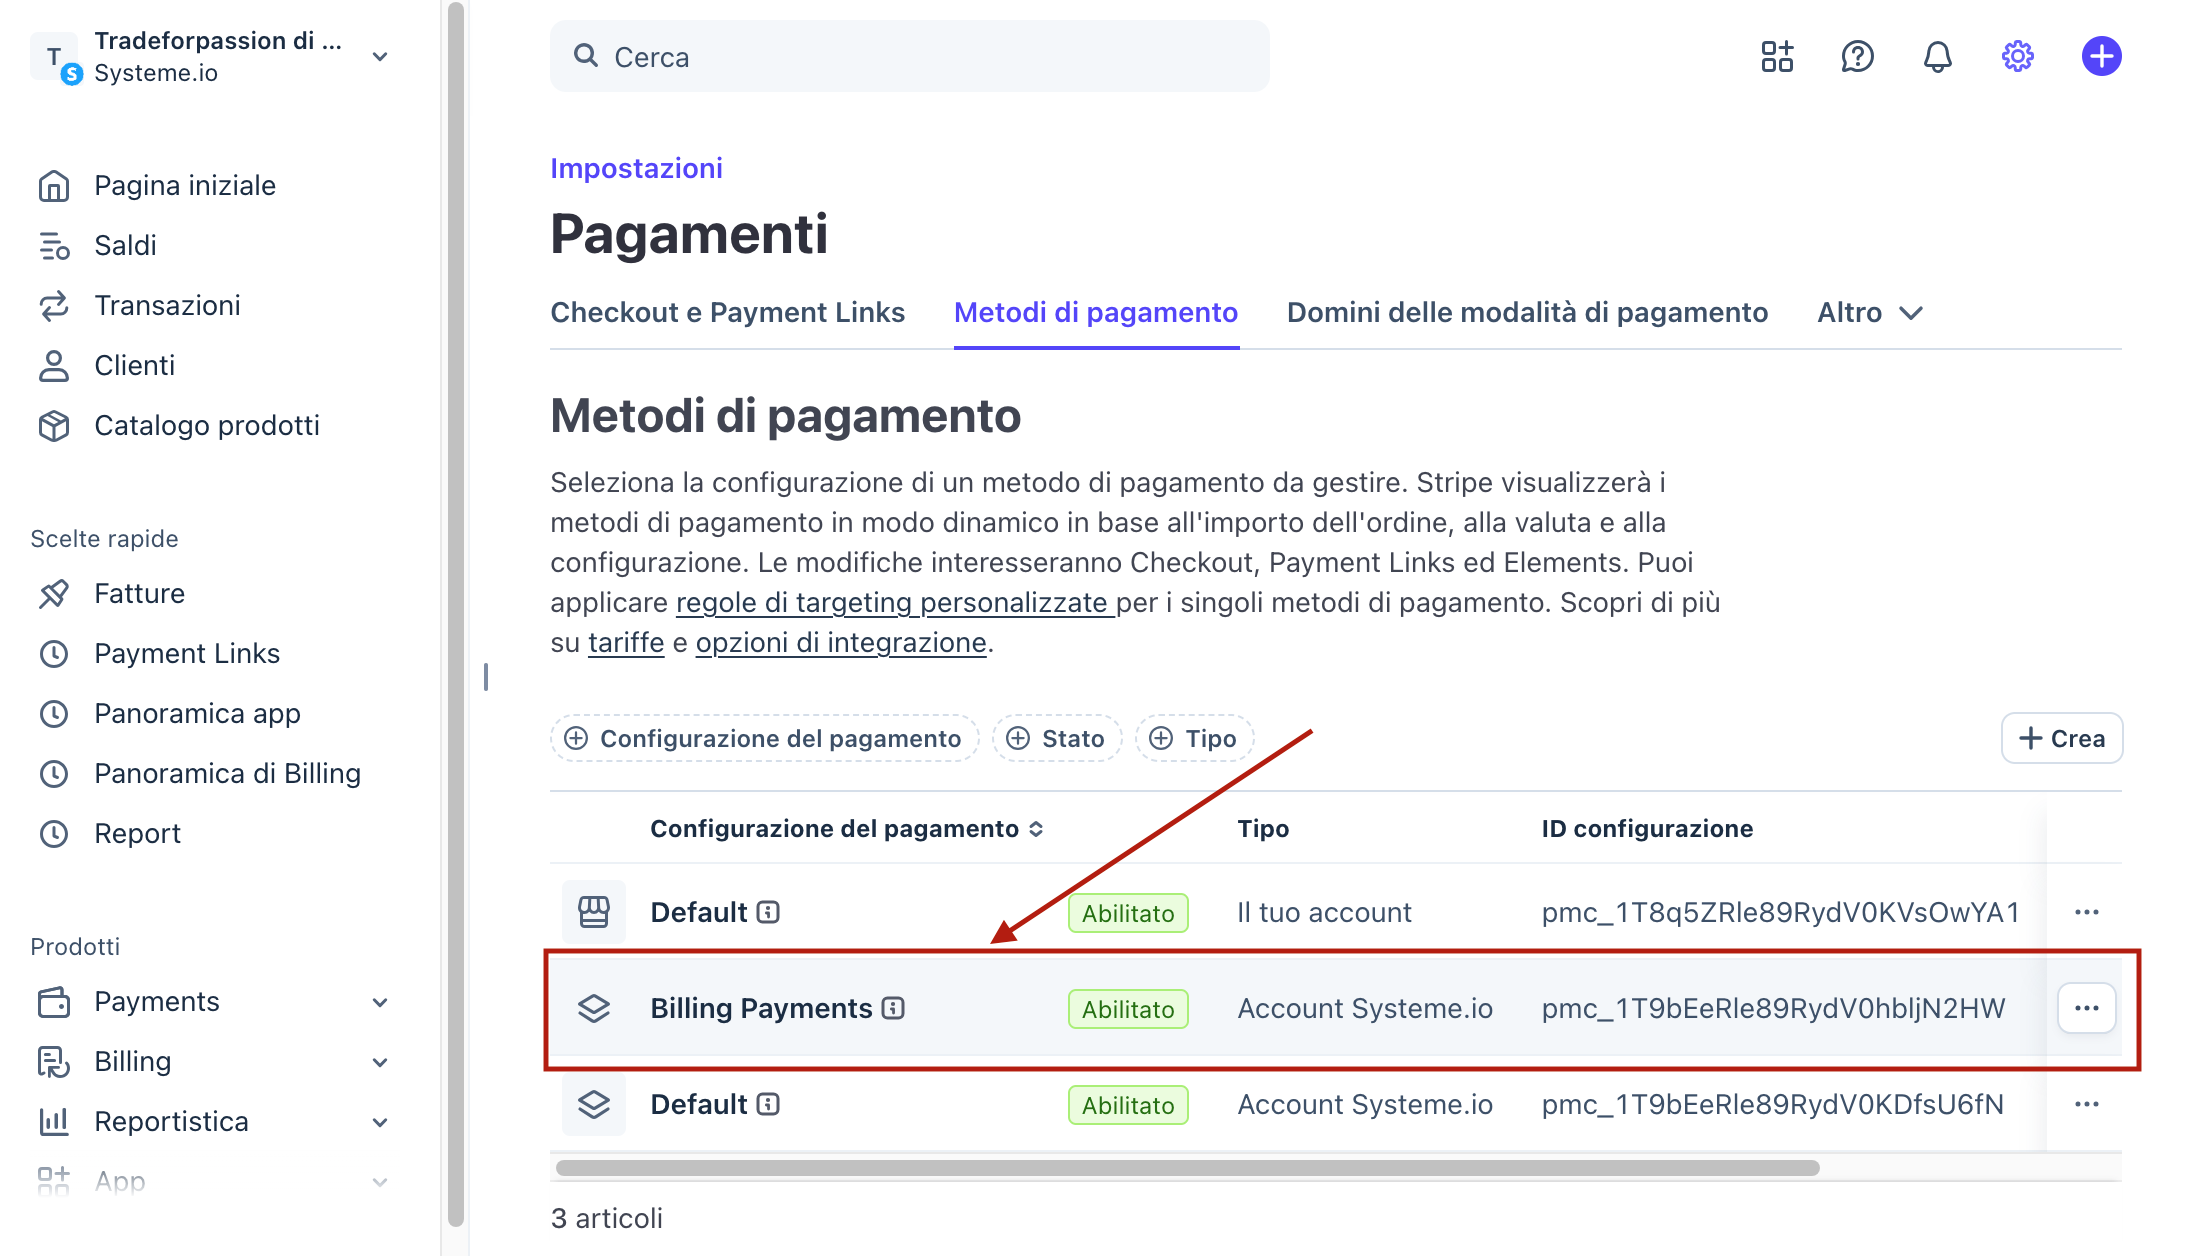Viewport: 2194px width, 1256px height.
Task: Open the Billing Payments configuration name
Action: (761, 1009)
